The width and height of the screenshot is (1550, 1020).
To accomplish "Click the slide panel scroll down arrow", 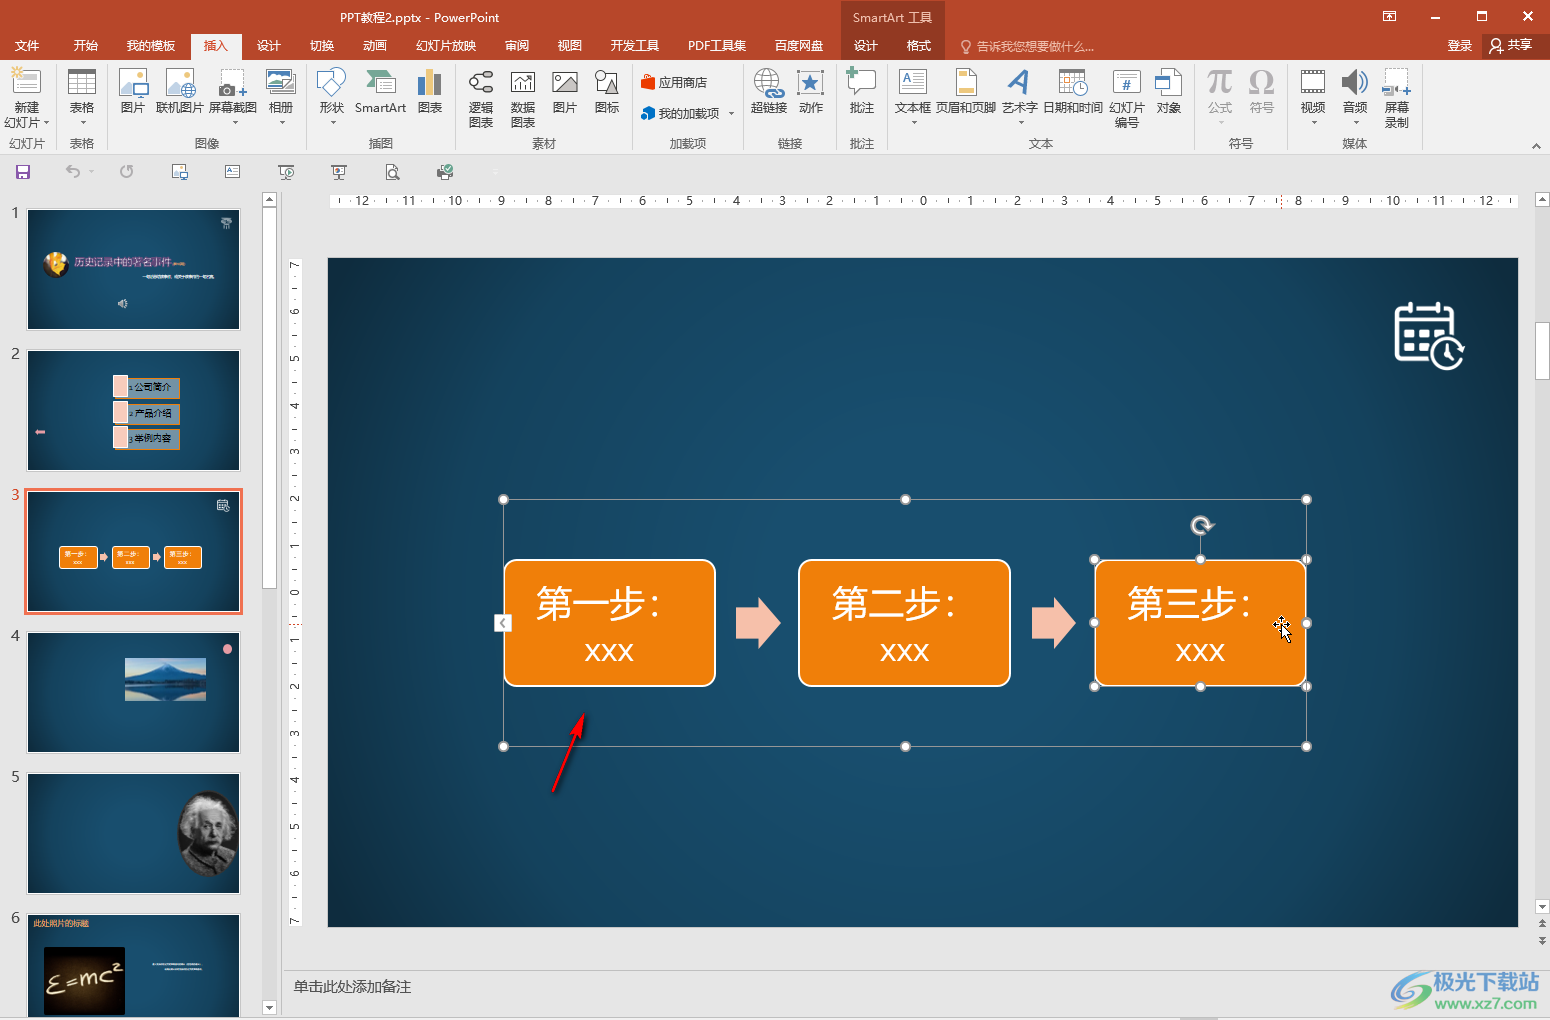I will pos(269,1007).
